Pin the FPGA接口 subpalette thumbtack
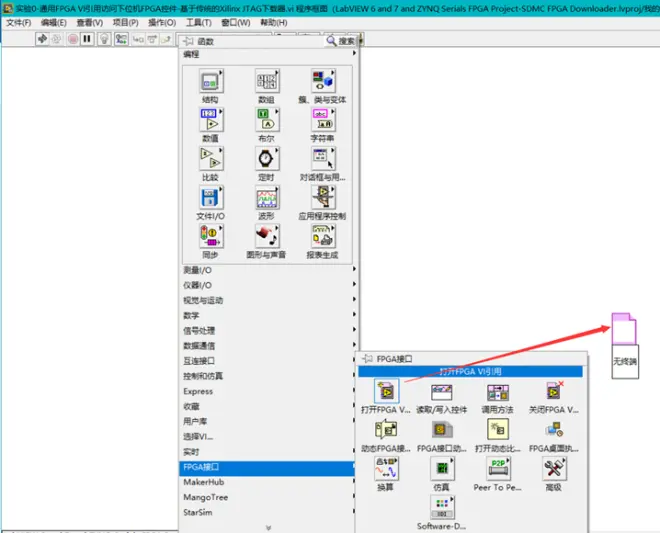 tap(367, 359)
